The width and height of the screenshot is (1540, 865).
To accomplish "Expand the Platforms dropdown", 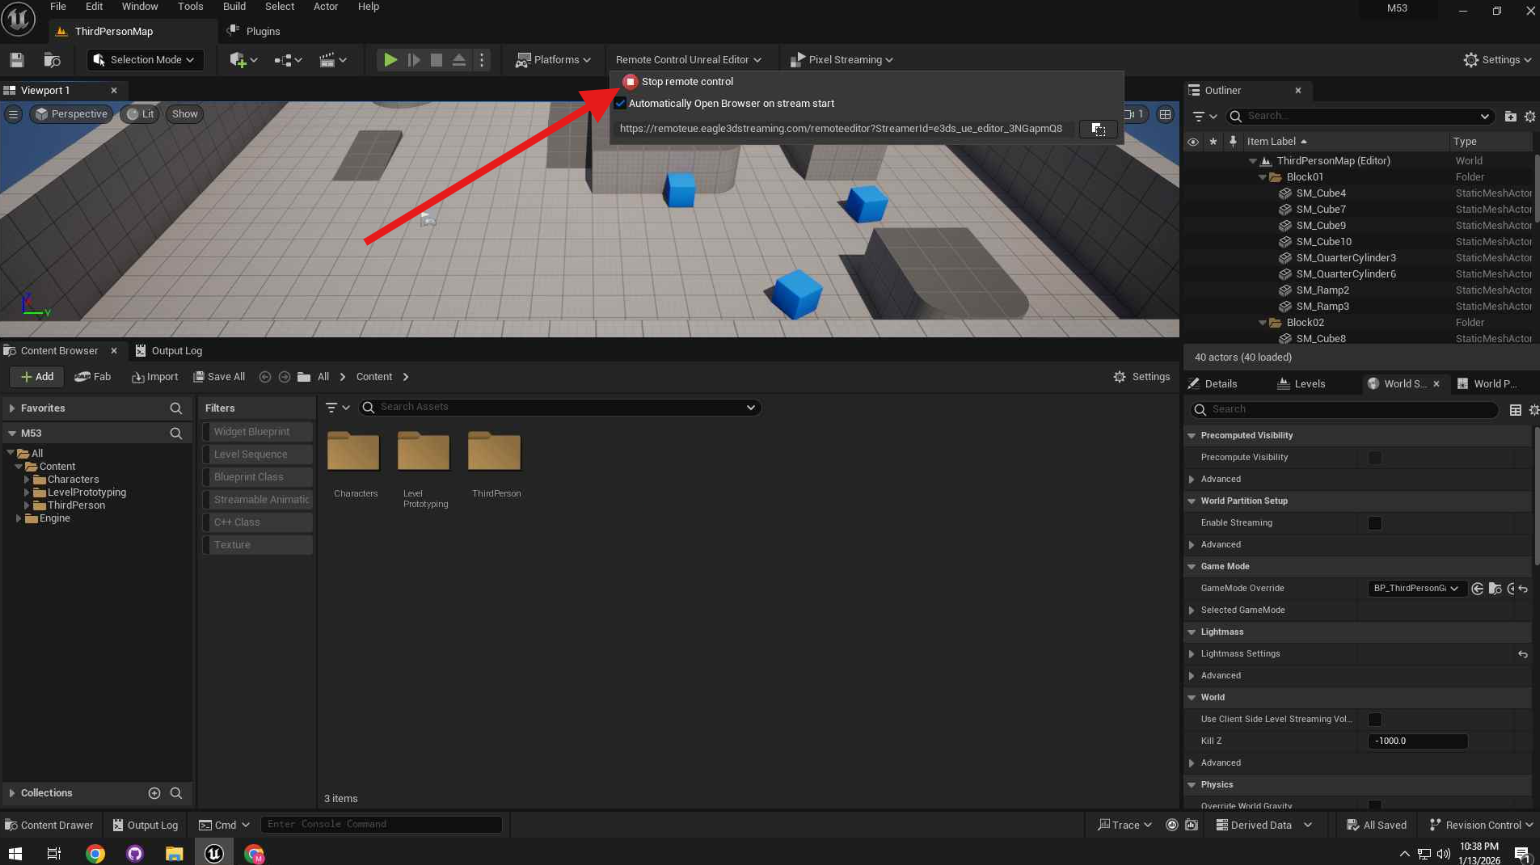I will pos(553,60).
